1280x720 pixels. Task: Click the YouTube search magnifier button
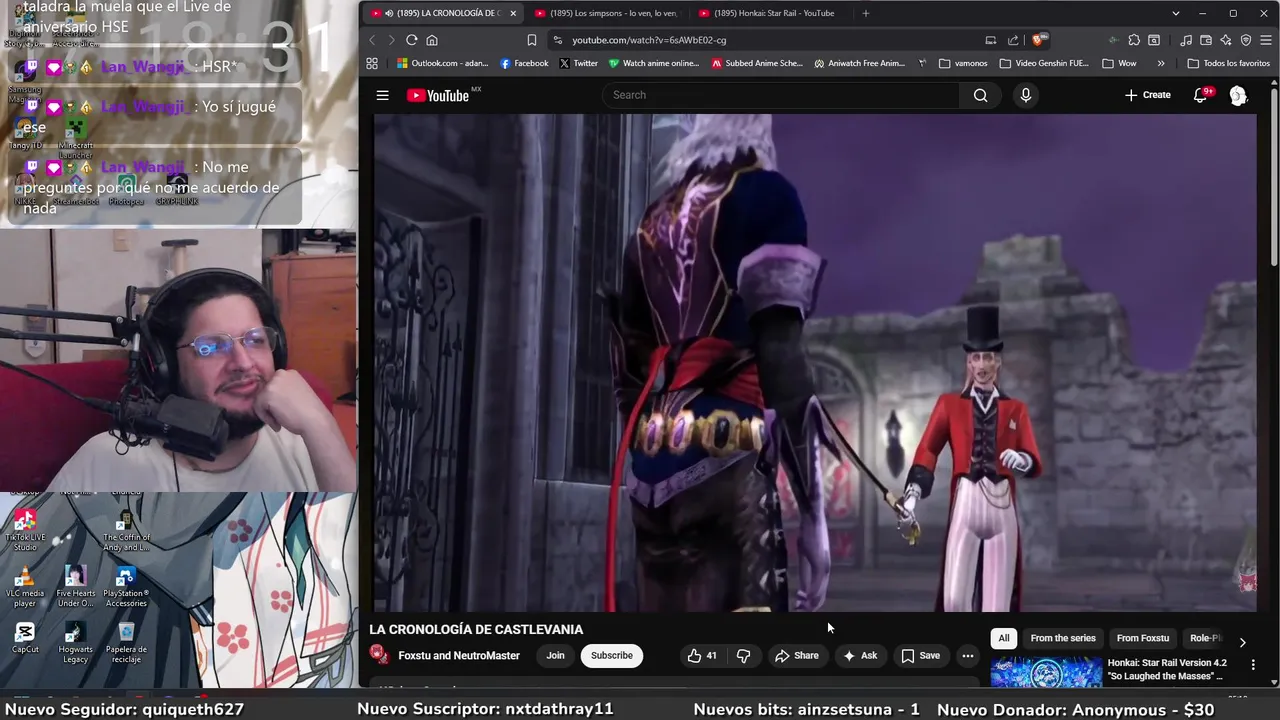point(980,95)
